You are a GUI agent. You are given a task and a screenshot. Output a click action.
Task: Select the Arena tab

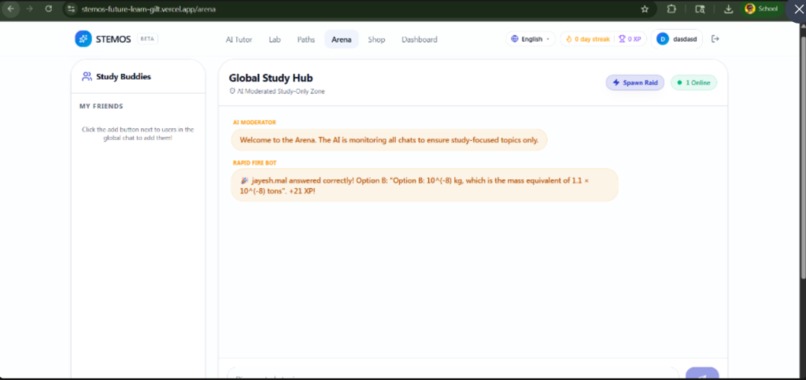pyautogui.click(x=341, y=40)
